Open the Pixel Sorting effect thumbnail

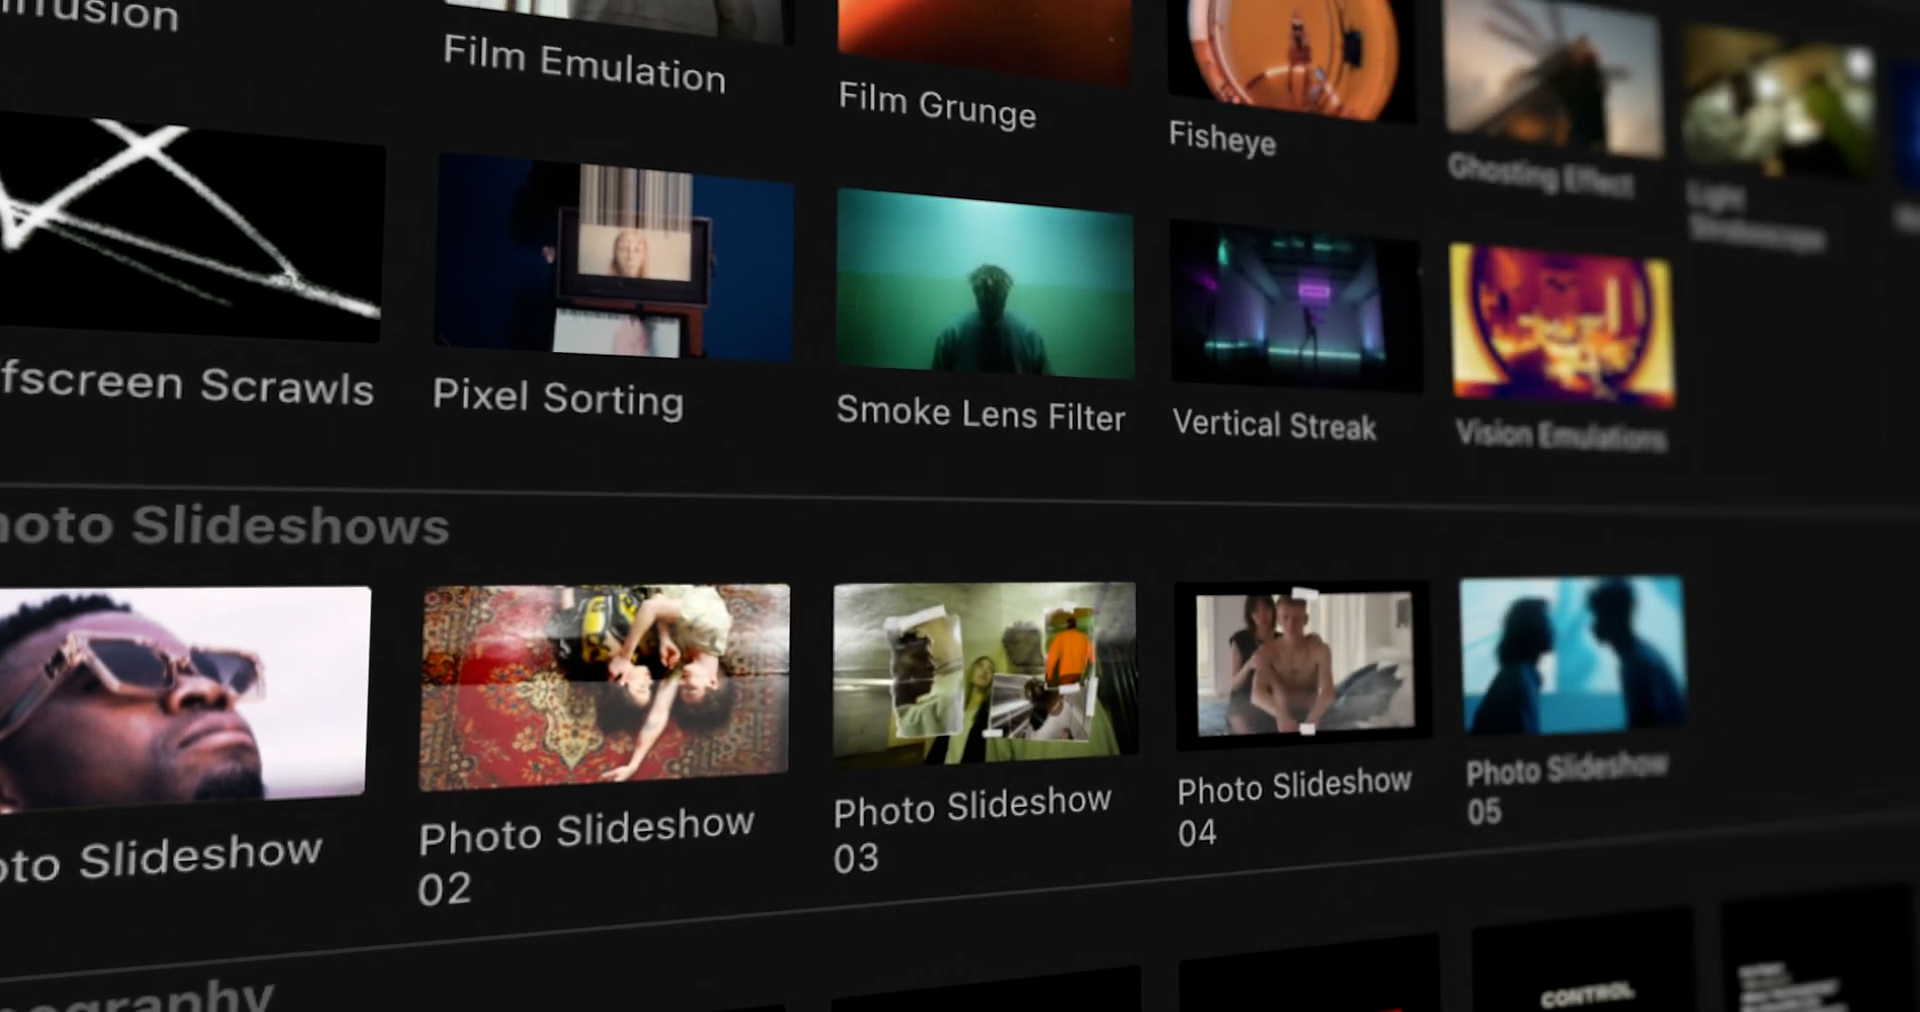[x=614, y=257]
